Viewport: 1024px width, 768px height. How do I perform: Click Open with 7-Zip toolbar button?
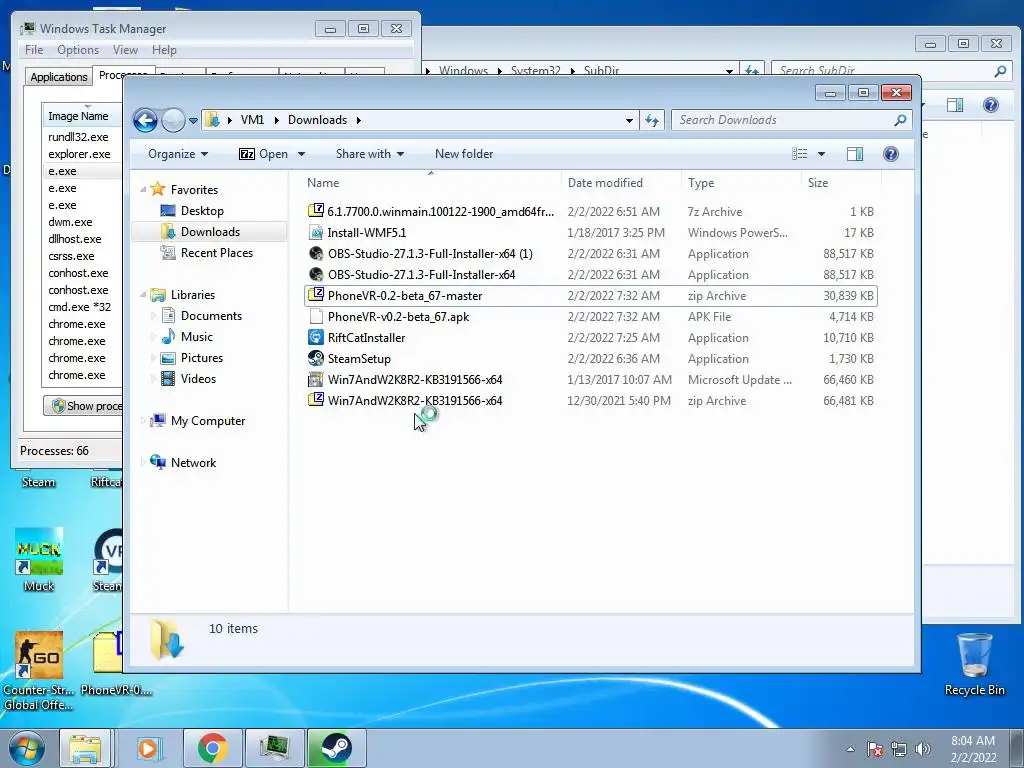click(x=263, y=154)
